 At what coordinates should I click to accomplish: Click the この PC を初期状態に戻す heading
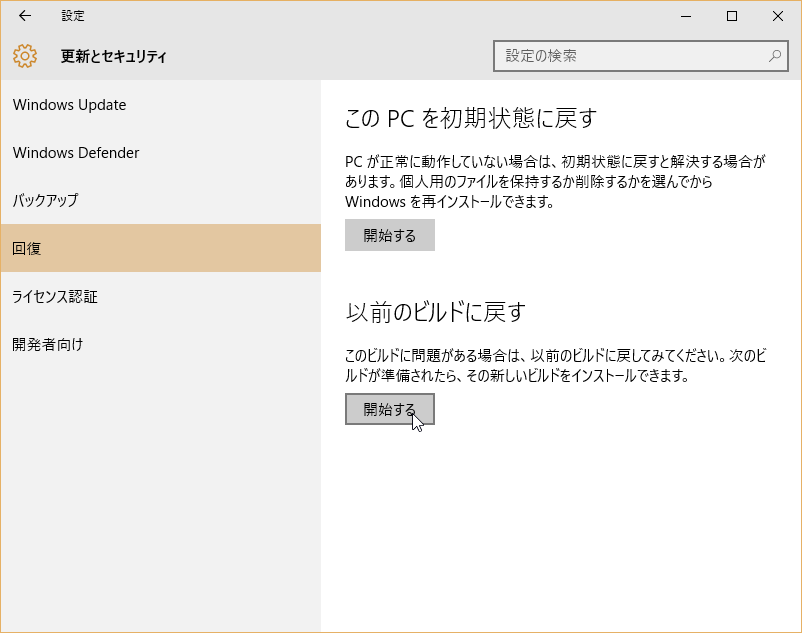pyautogui.click(x=471, y=119)
